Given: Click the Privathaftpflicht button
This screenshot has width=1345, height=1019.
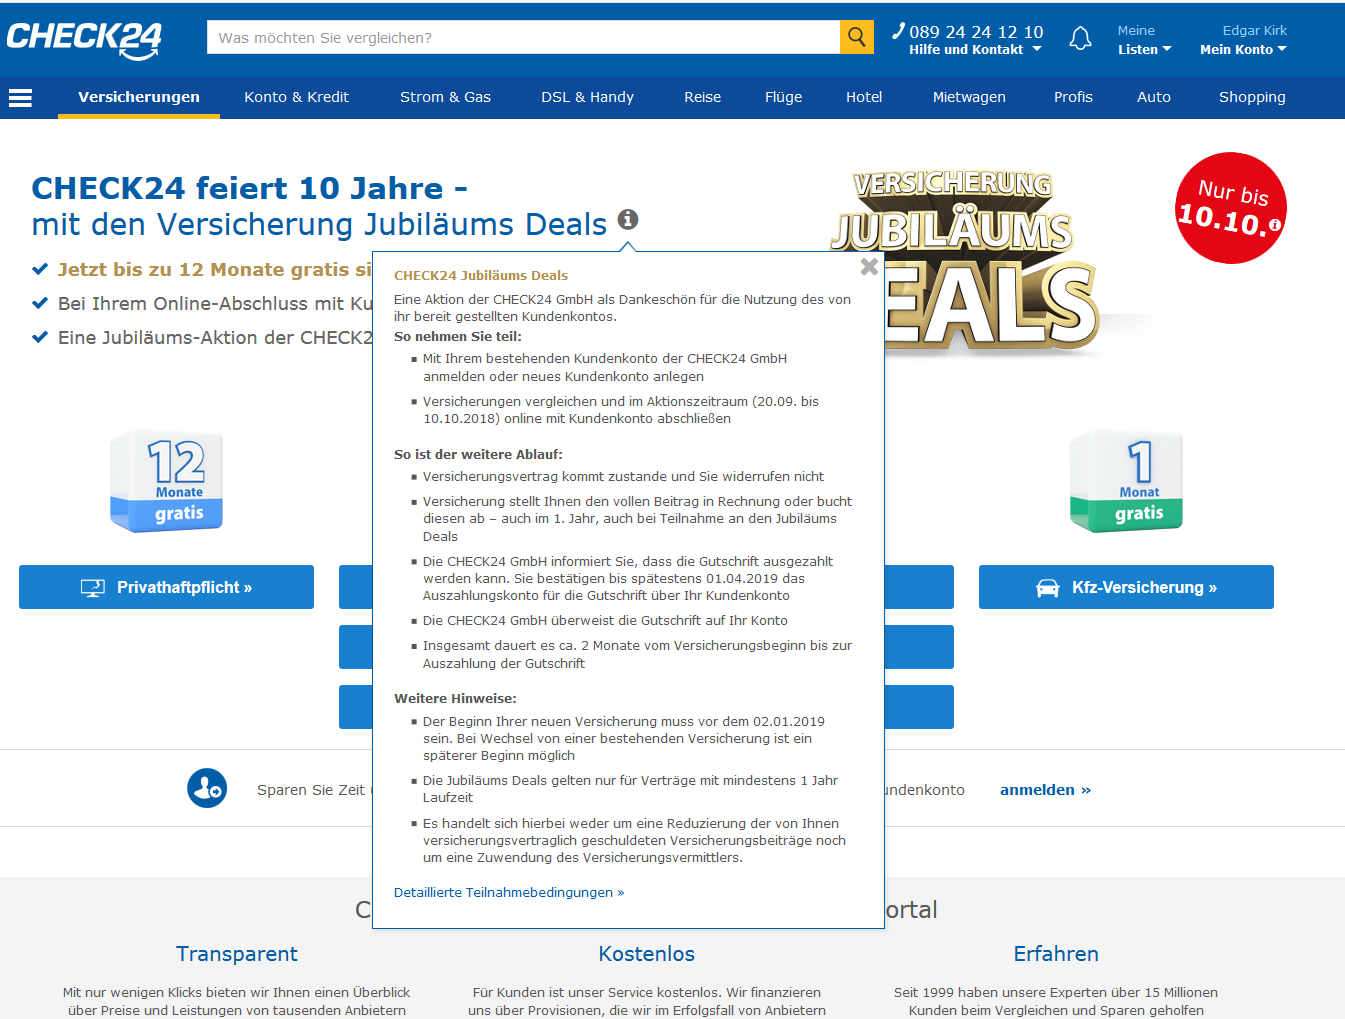Looking at the screenshot, I should point(166,587).
